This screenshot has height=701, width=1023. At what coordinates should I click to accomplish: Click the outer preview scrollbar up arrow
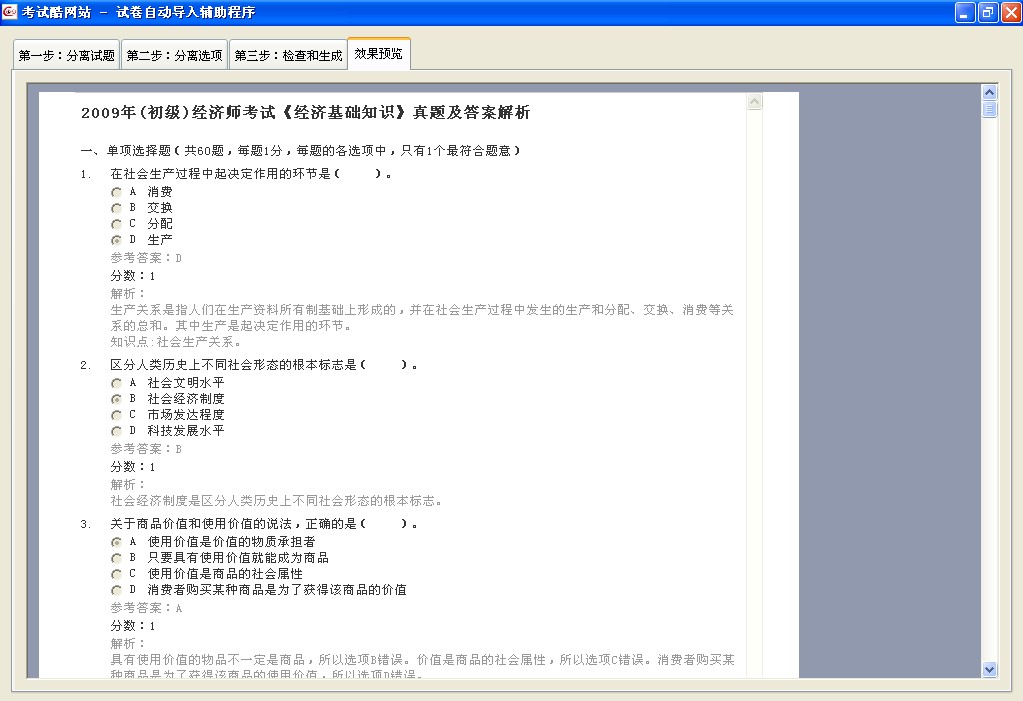pyautogui.click(x=990, y=91)
